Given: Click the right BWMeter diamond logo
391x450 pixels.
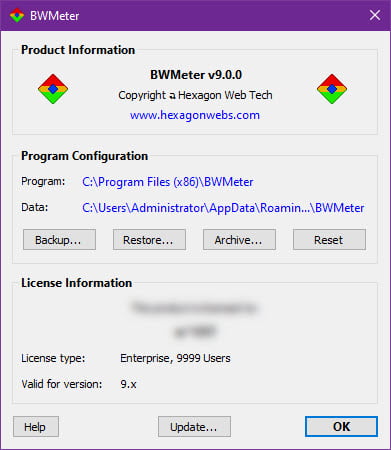Looking at the screenshot, I should [x=332, y=89].
